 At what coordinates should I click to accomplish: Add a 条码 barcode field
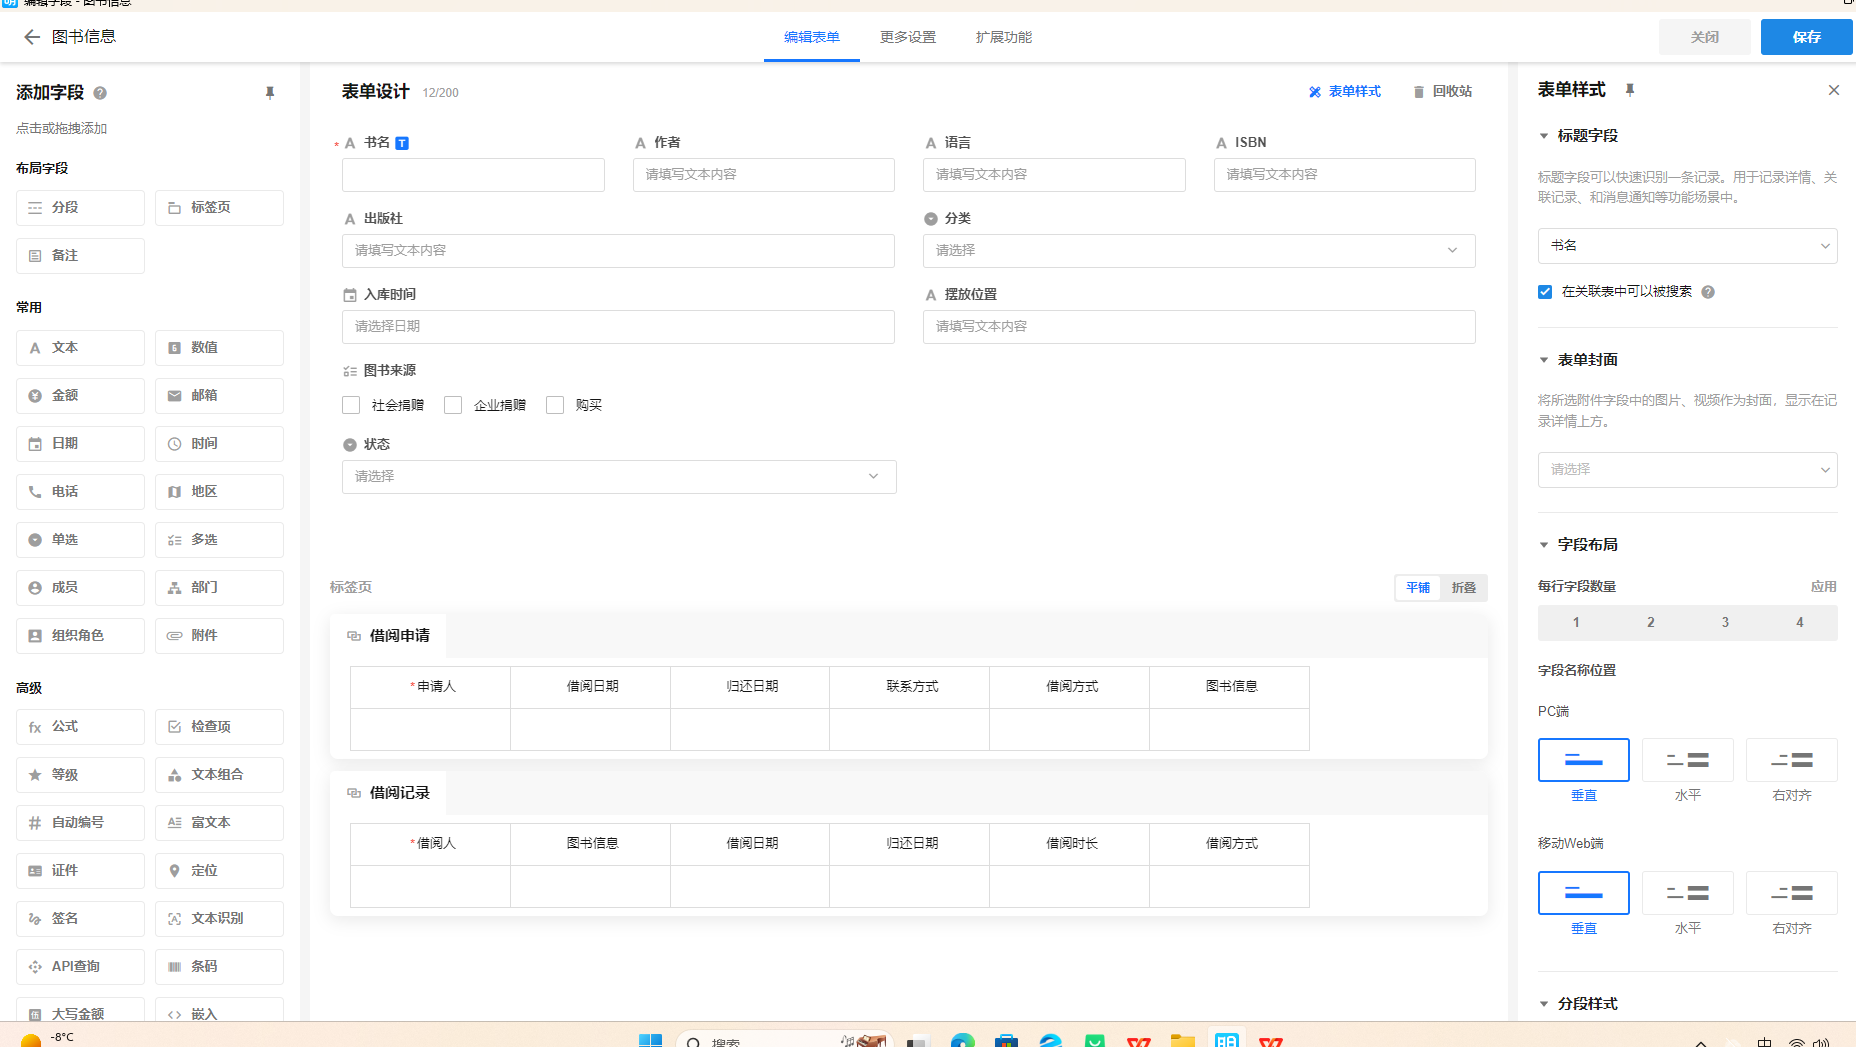(x=219, y=966)
